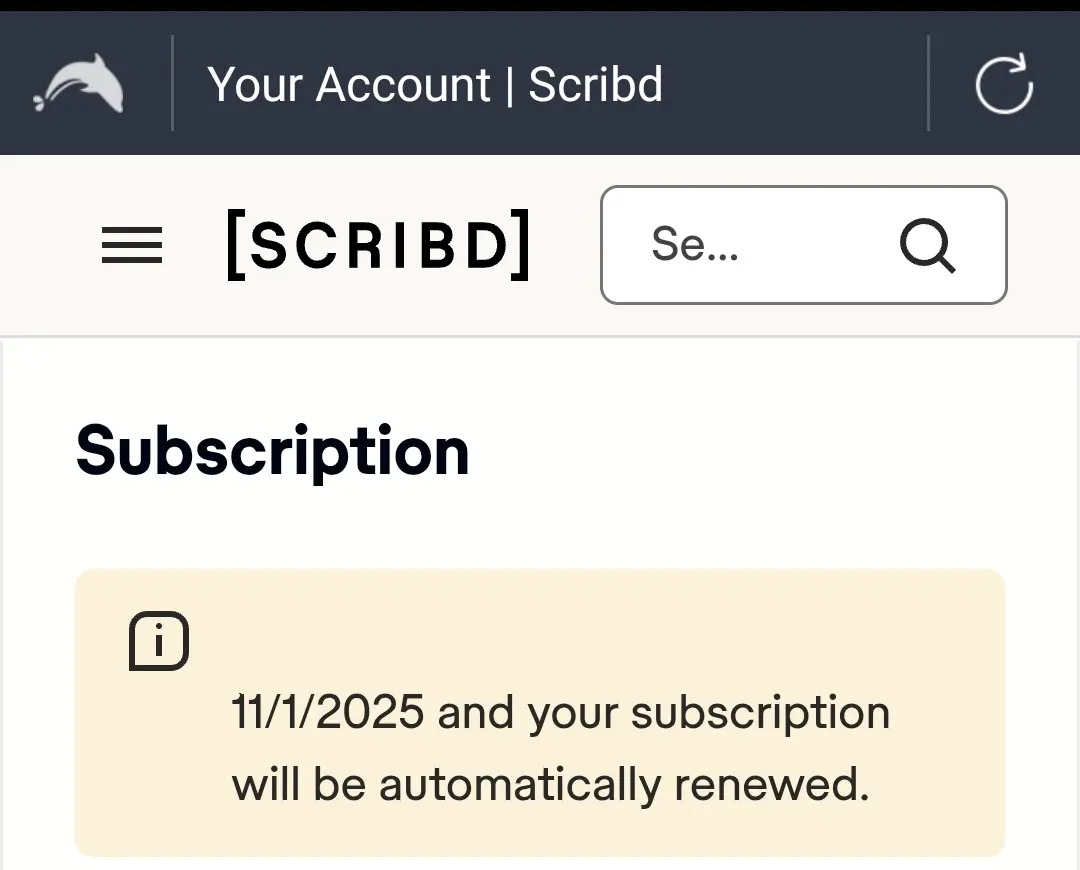Viewport: 1080px width, 870px height.
Task: Click the black status strip at the top
Action: pos(540,6)
